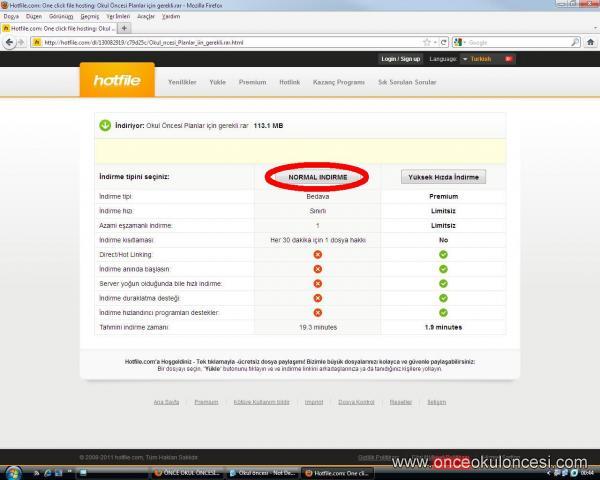
Task: Click red X for İndirme anında başlasın
Action: (x=317, y=269)
